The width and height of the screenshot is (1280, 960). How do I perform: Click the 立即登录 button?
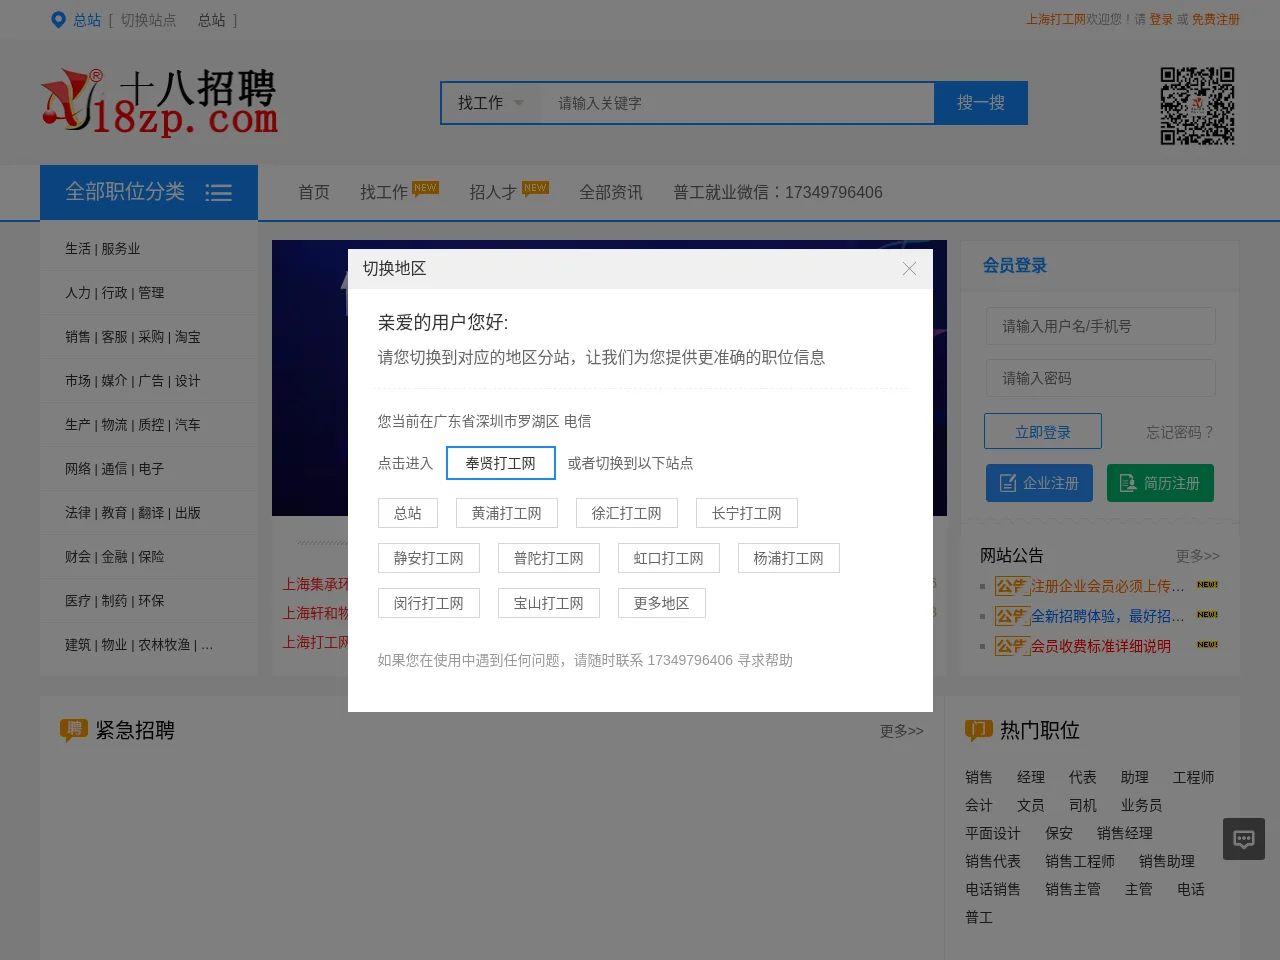pos(1043,432)
